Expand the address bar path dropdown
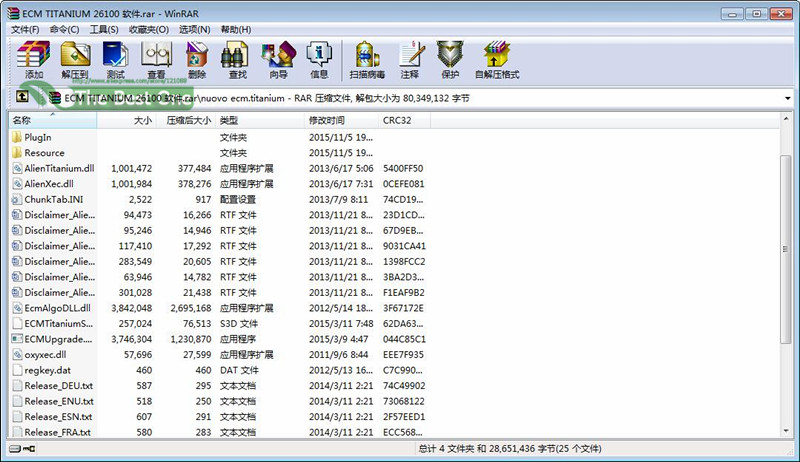This screenshot has height=462, width=800. pyautogui.click(x=788, y=98)
